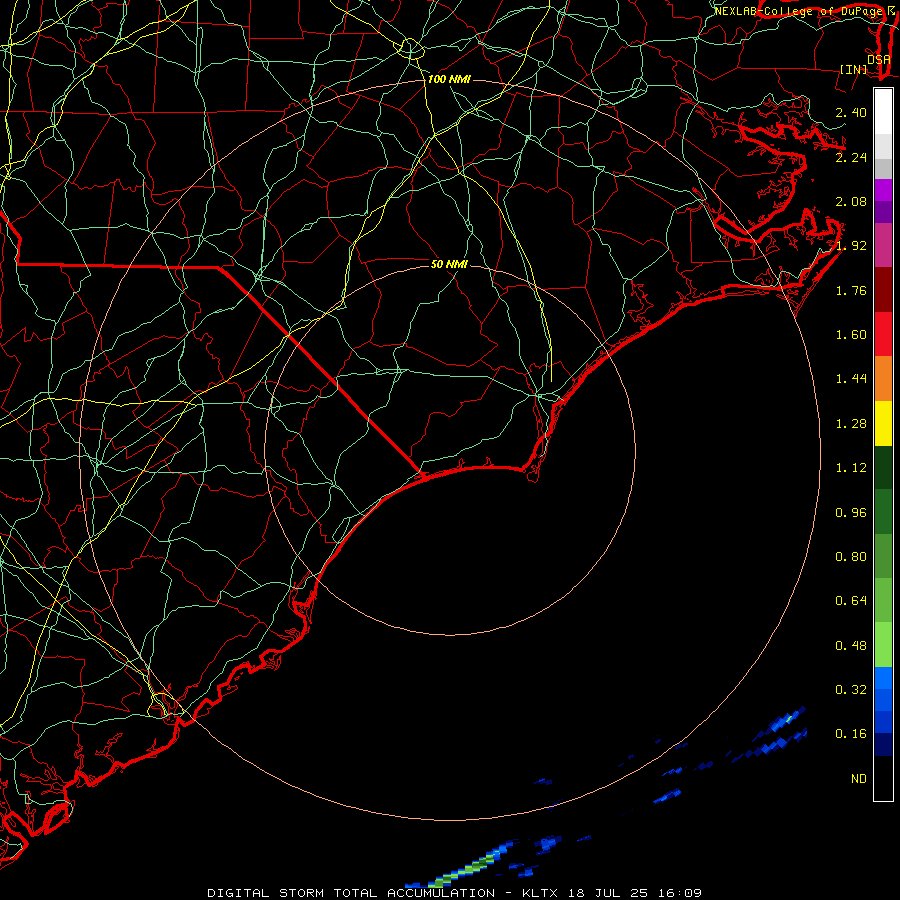The image size is (900, 900).
Task: Select the 0.48 scale value
Action: pos(851,646)
